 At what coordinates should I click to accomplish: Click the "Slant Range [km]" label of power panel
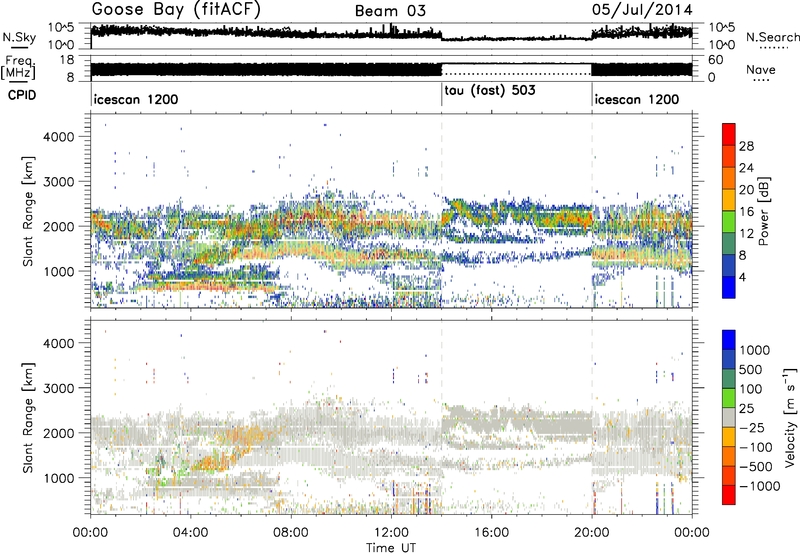point(28,211)
